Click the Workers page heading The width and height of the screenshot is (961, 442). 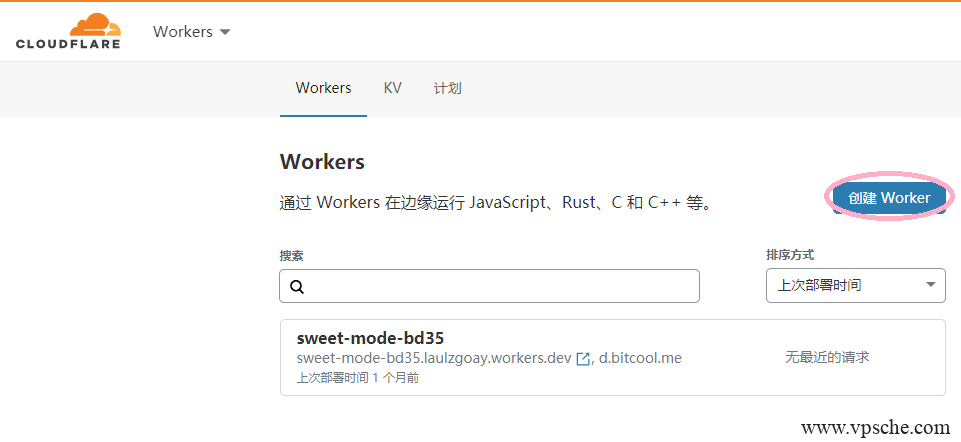click(x=322, y=162)
